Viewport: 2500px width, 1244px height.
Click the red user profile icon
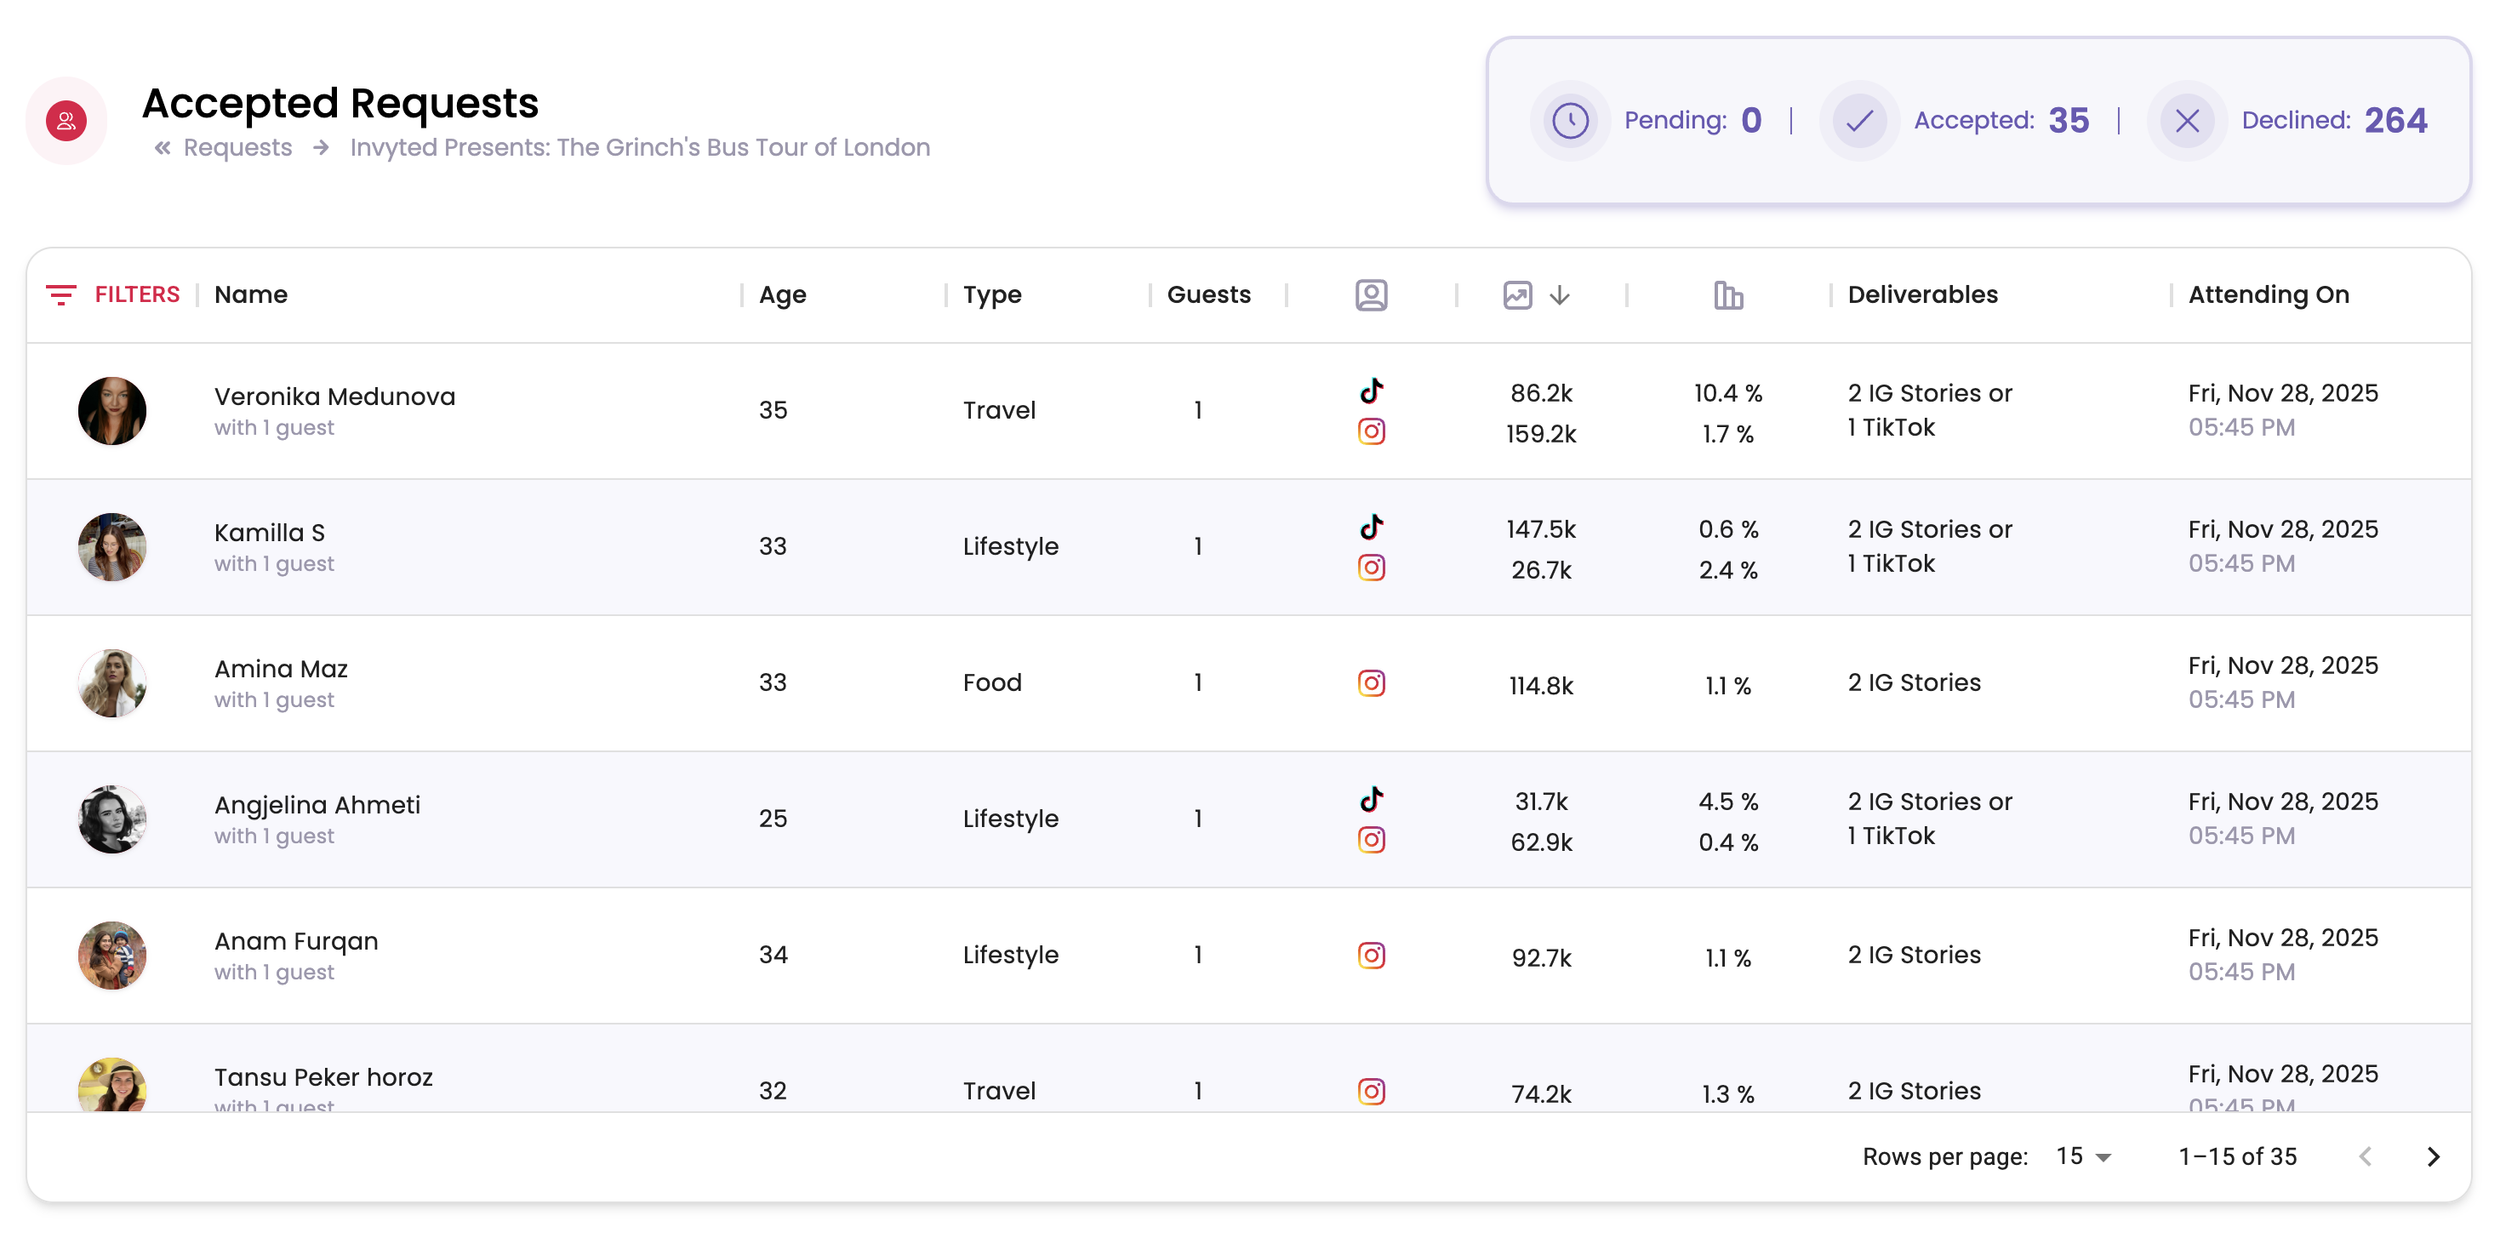click(66, 121)
